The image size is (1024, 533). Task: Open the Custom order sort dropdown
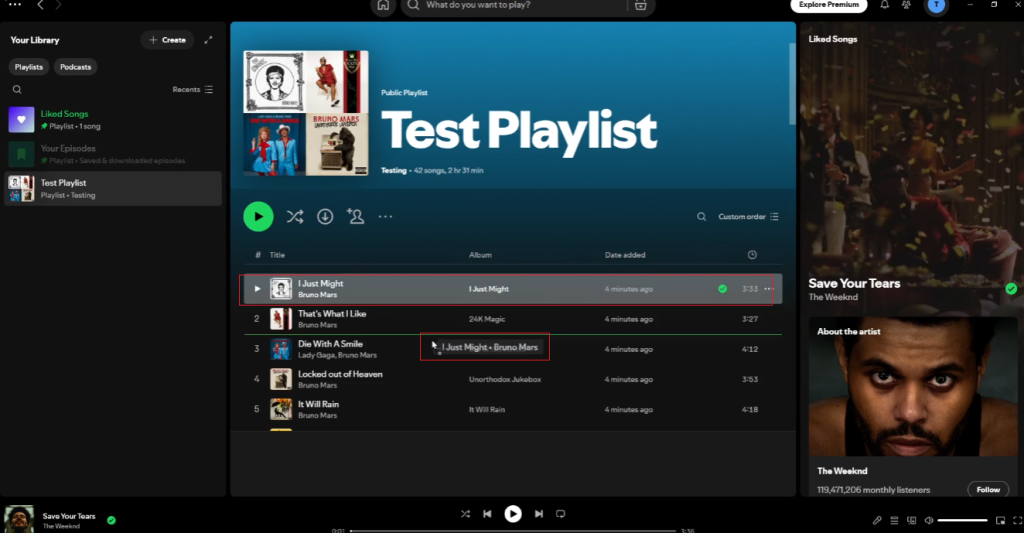click(x=748, y=217)
